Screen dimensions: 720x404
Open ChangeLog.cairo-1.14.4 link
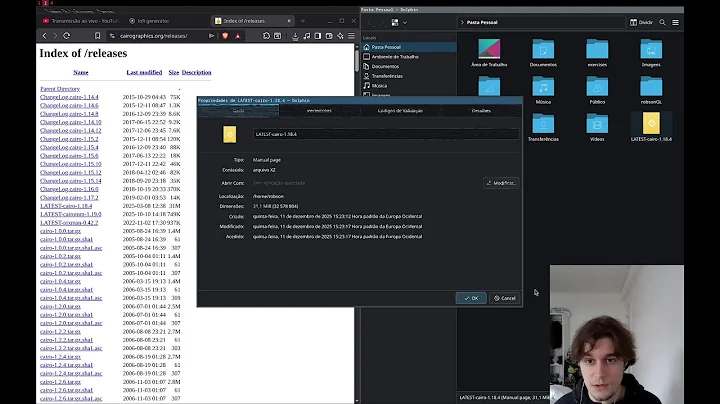coord(69,97)
